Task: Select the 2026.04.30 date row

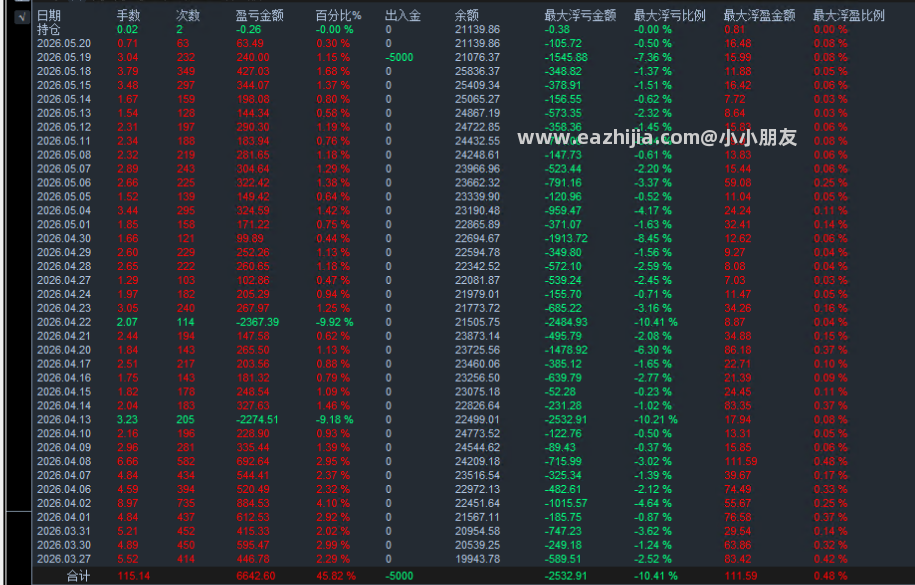Action: [64, 238]
